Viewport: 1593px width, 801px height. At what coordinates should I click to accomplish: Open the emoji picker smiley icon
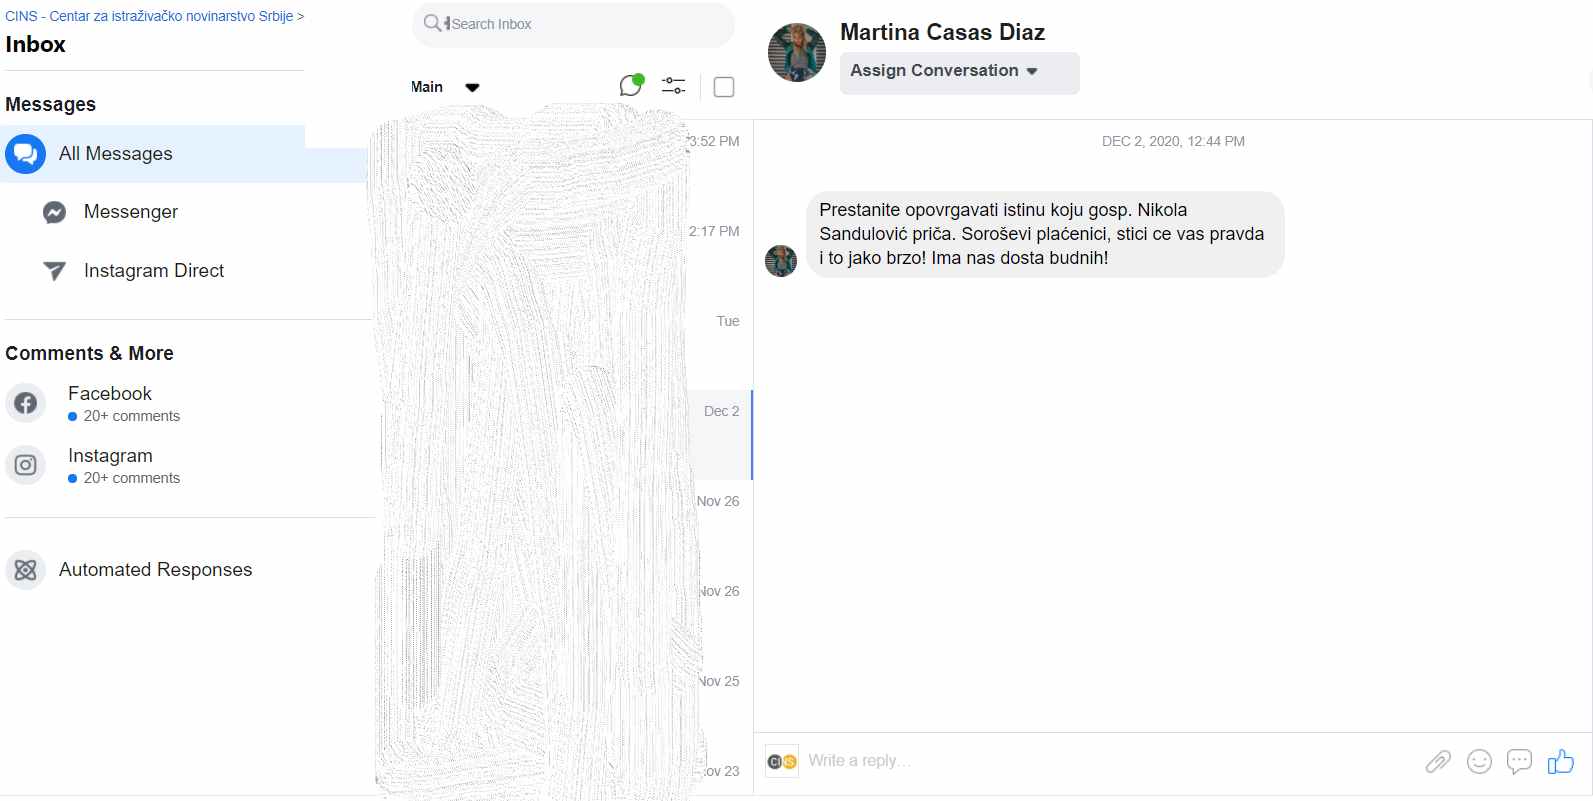point(1479,762)
